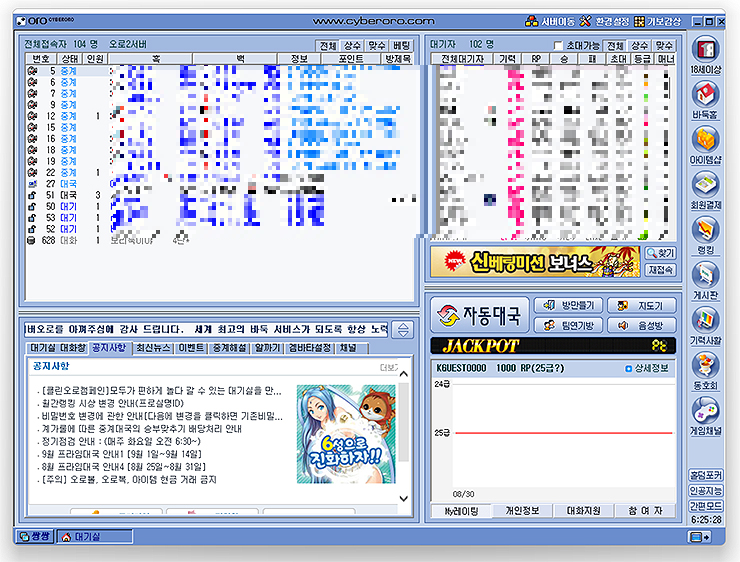Switch to 간편모드 simple mode
740x562 pixels.
(x=706, y=506)
